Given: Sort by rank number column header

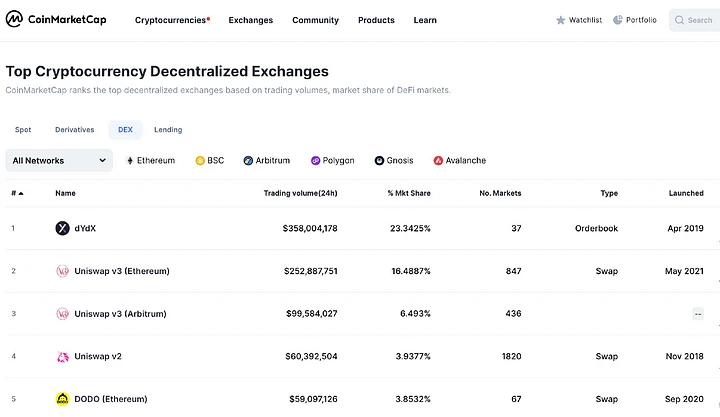Looking at the screenshot, I should pyautogui.click(x=16, y=193).
